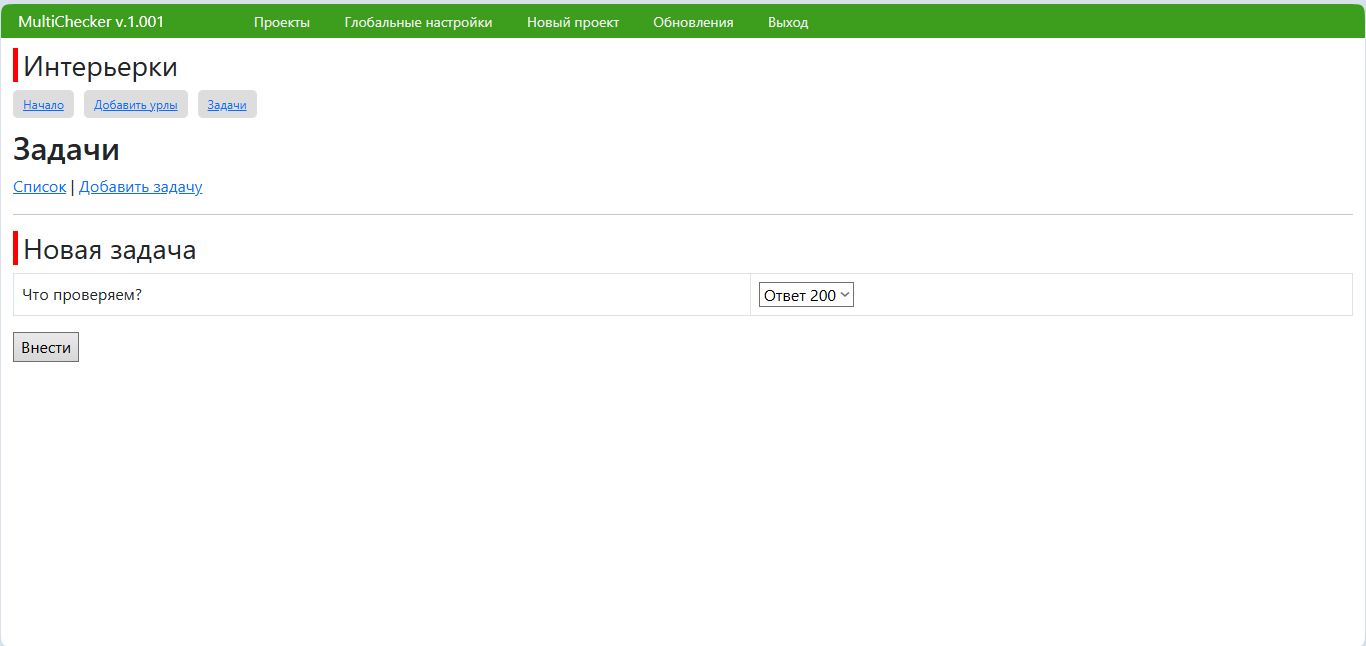Click the MultiChecker v.1.001 brand title
The image size is (1366, 646).
pyautogui.click(x=91, y=22)
